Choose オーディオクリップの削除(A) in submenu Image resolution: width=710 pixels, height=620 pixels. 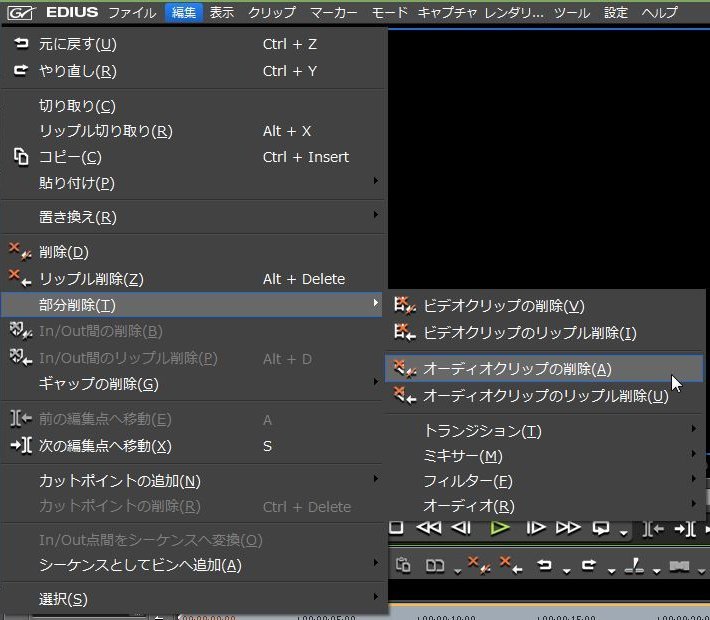tap(544, 369)
